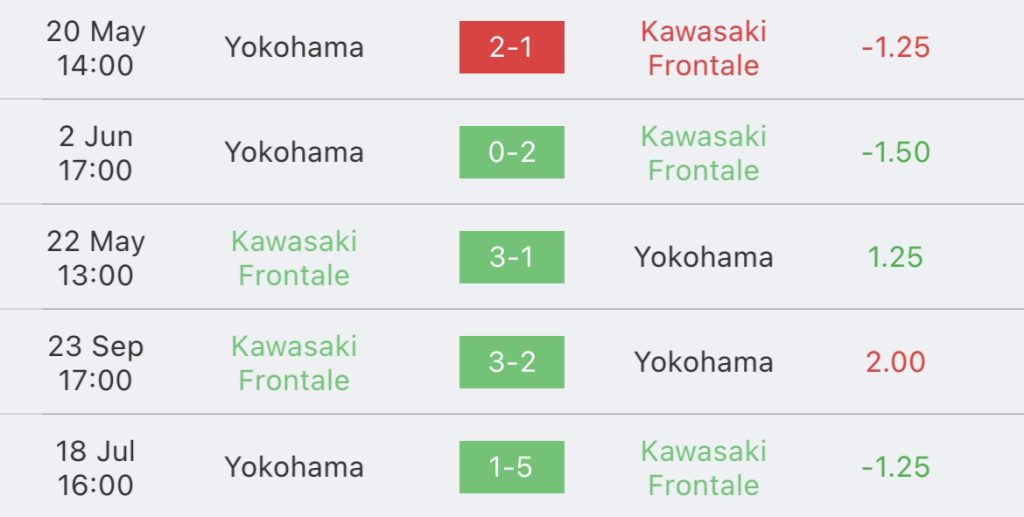Open the green 1-5 score badge
Image resolution: width=1024 pixels, height=517 pixels.
[x=511, y=467]
